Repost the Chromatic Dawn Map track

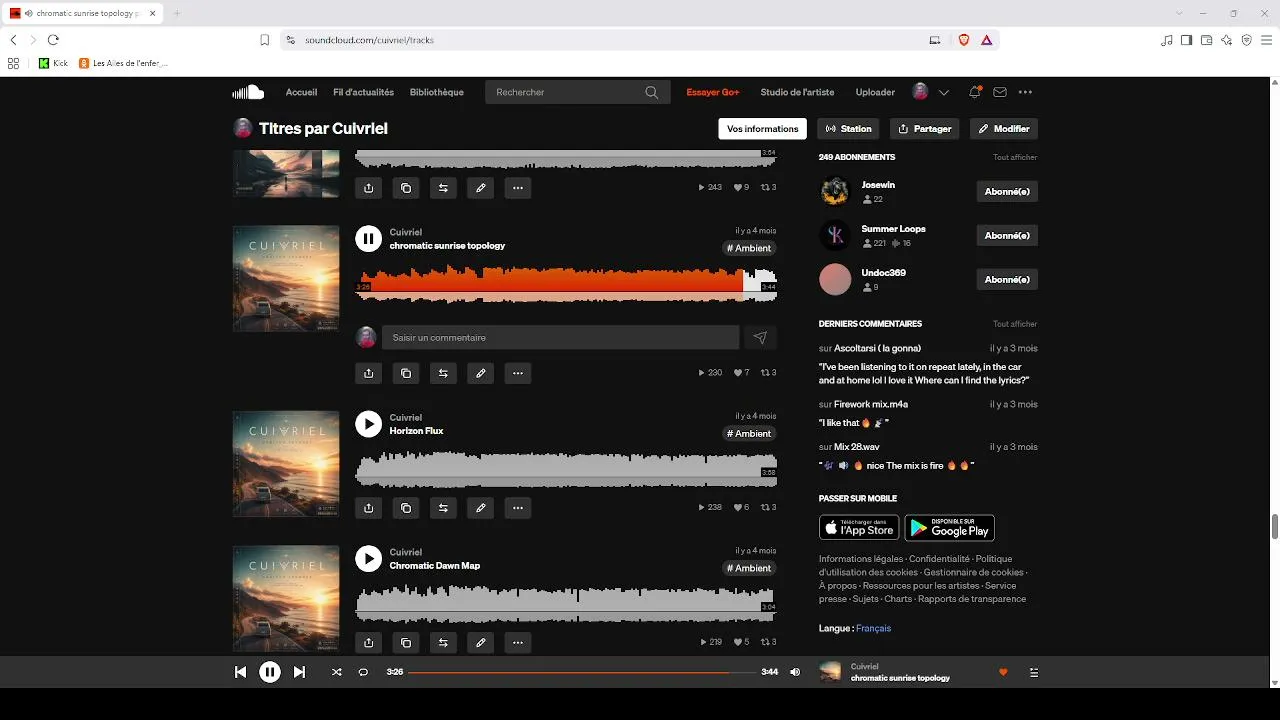[443, 642]
